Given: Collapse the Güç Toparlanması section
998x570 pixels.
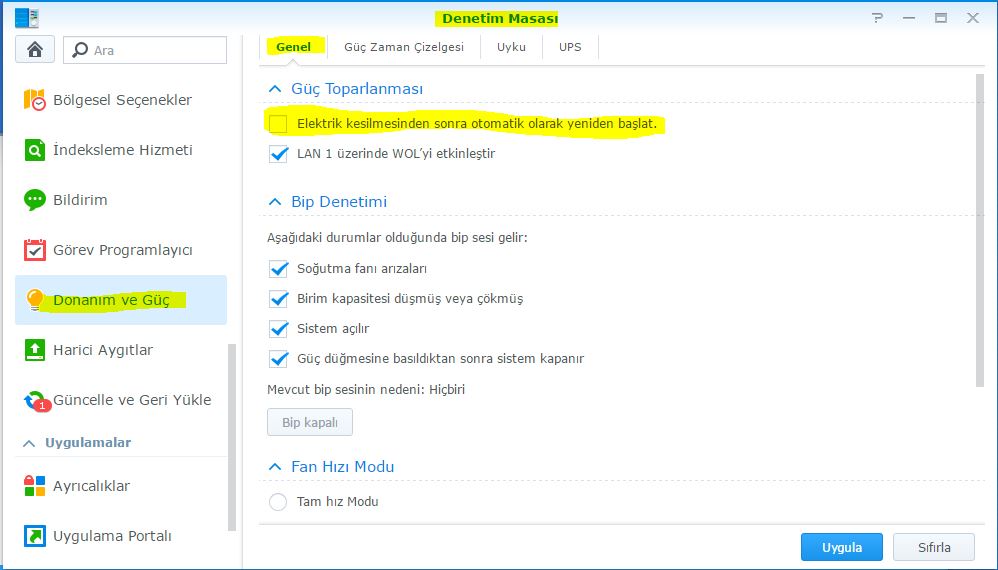Looking at the screenshot, I should pyautogui.click(x=274, y=89).
